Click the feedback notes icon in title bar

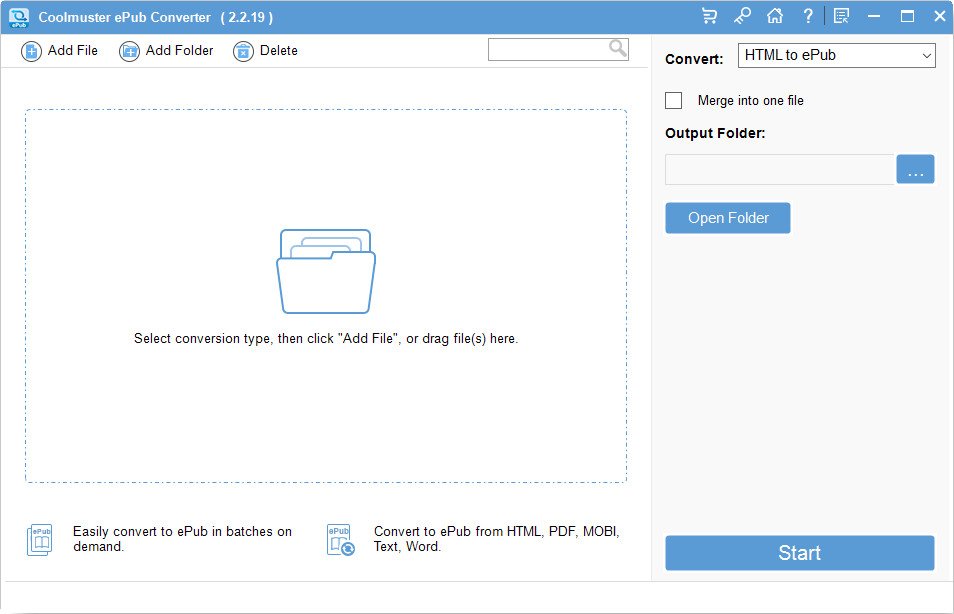point(841,16)
